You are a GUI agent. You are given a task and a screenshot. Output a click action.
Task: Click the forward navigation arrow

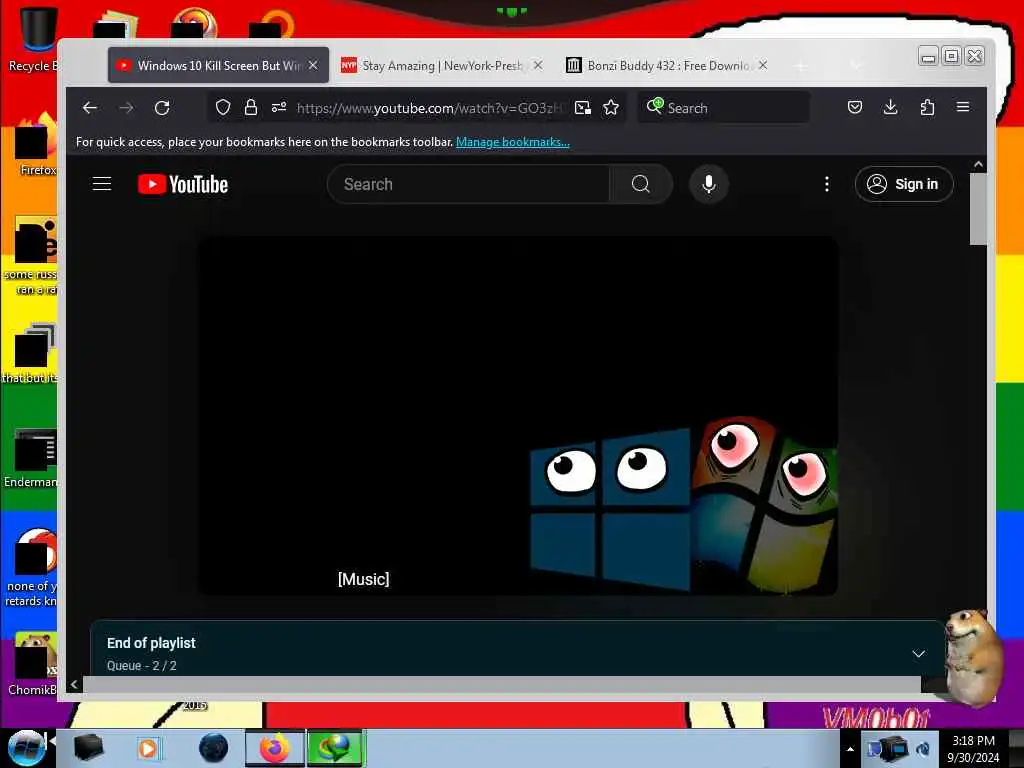tap(126, 108)
